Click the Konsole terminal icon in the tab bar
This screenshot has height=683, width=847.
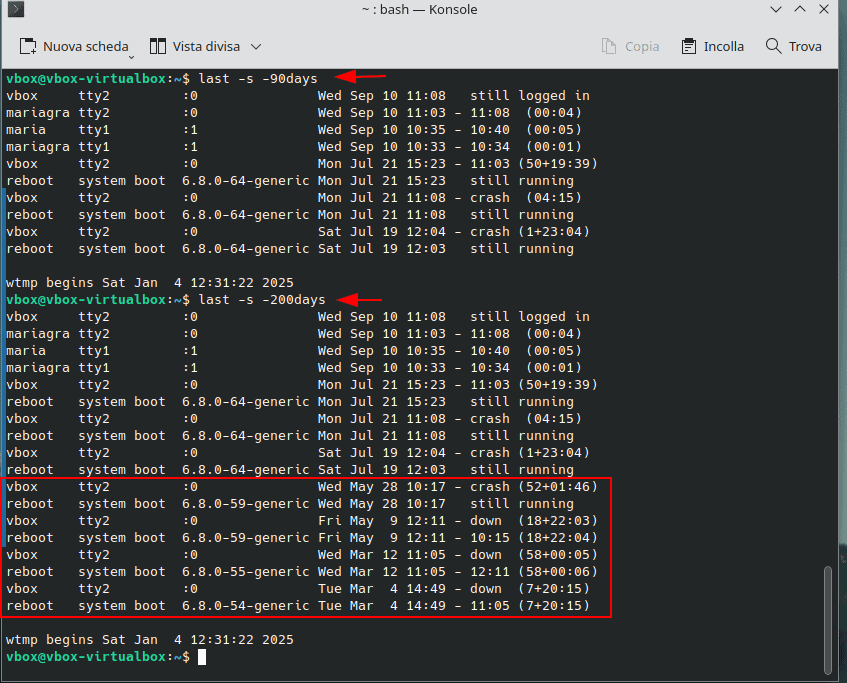coord(14,9)
